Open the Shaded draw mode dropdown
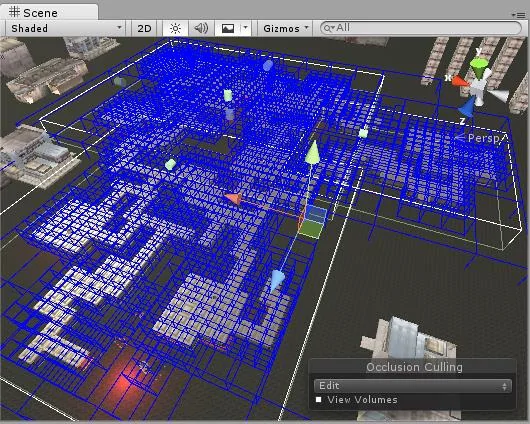Image resolution: width=530 pixels, height=424 pixels. pos(66,28)
